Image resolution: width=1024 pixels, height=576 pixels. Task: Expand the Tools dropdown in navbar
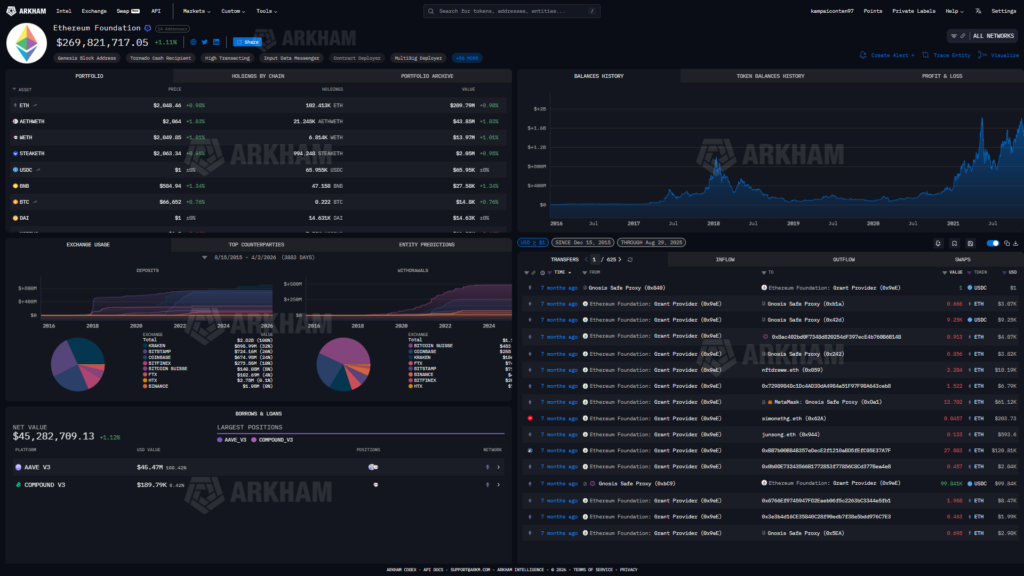click(266, 10)
